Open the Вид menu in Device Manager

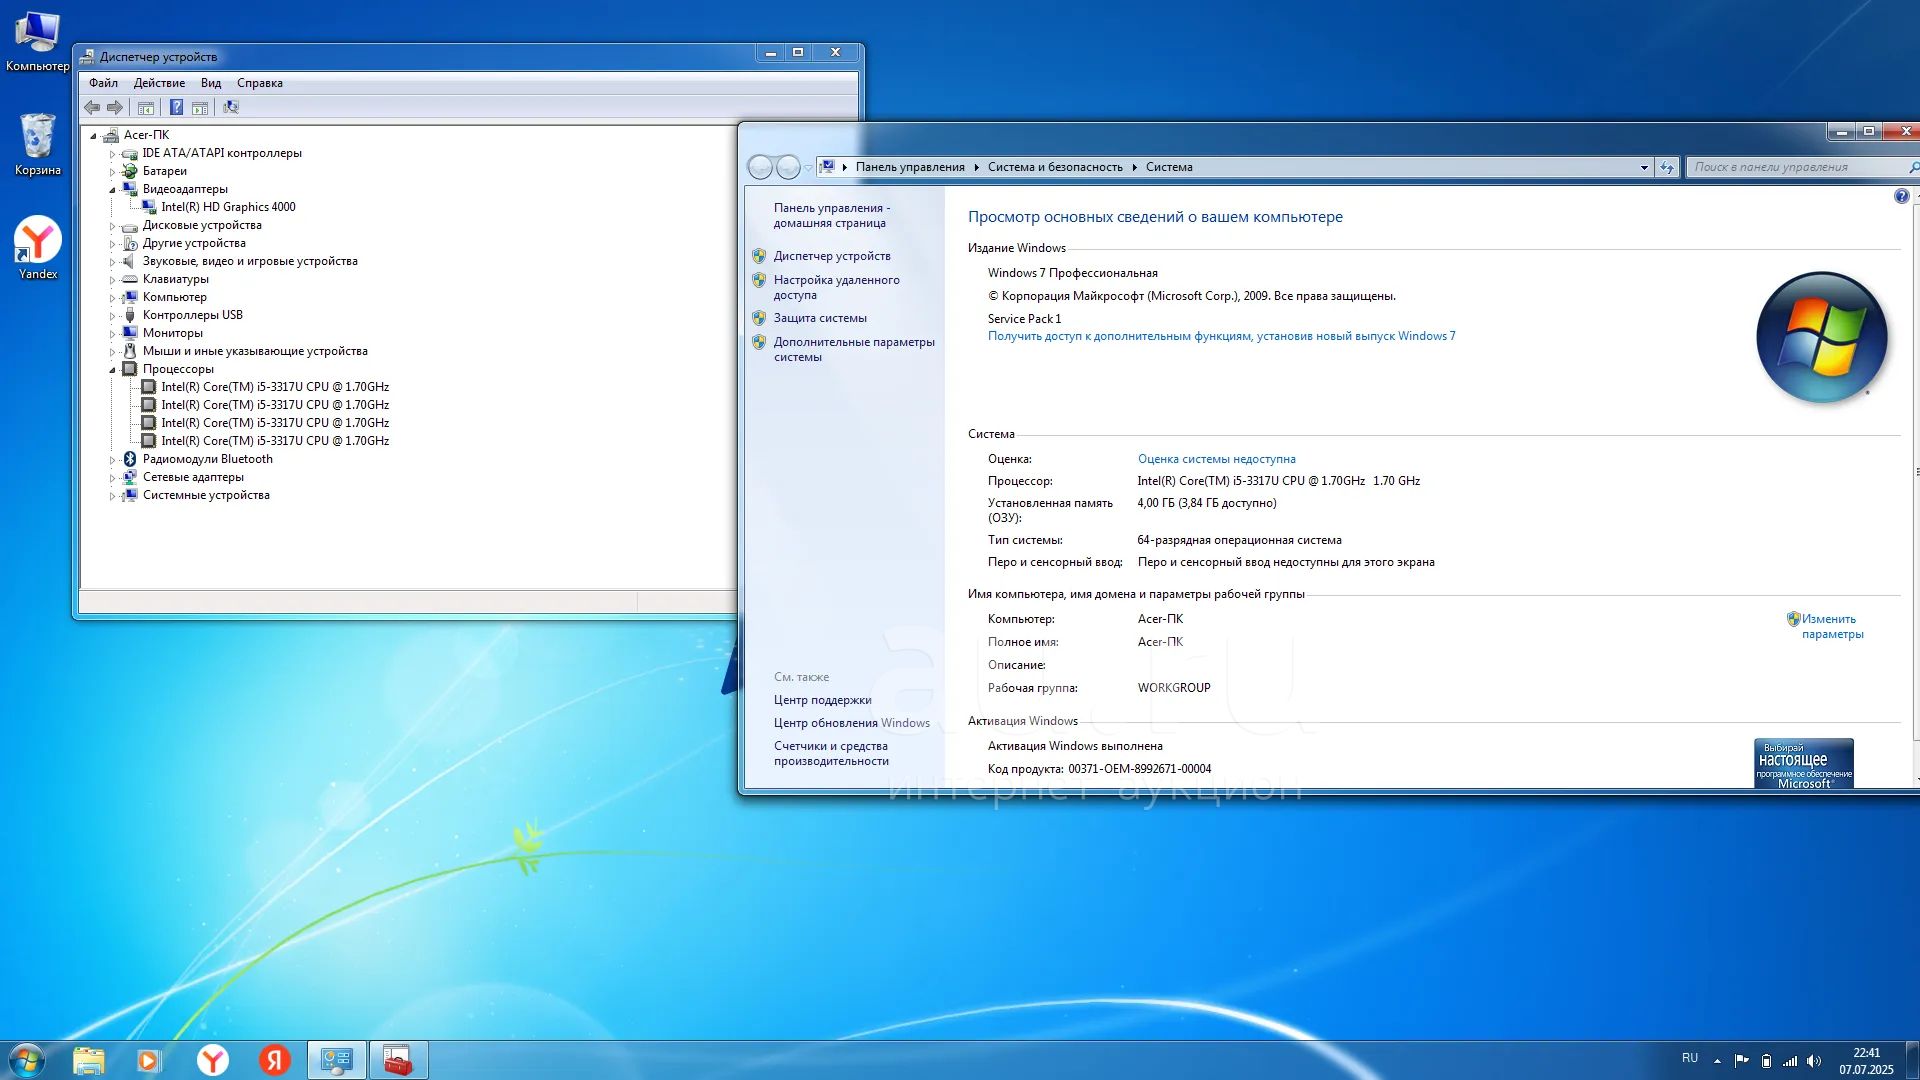point(211,83)
